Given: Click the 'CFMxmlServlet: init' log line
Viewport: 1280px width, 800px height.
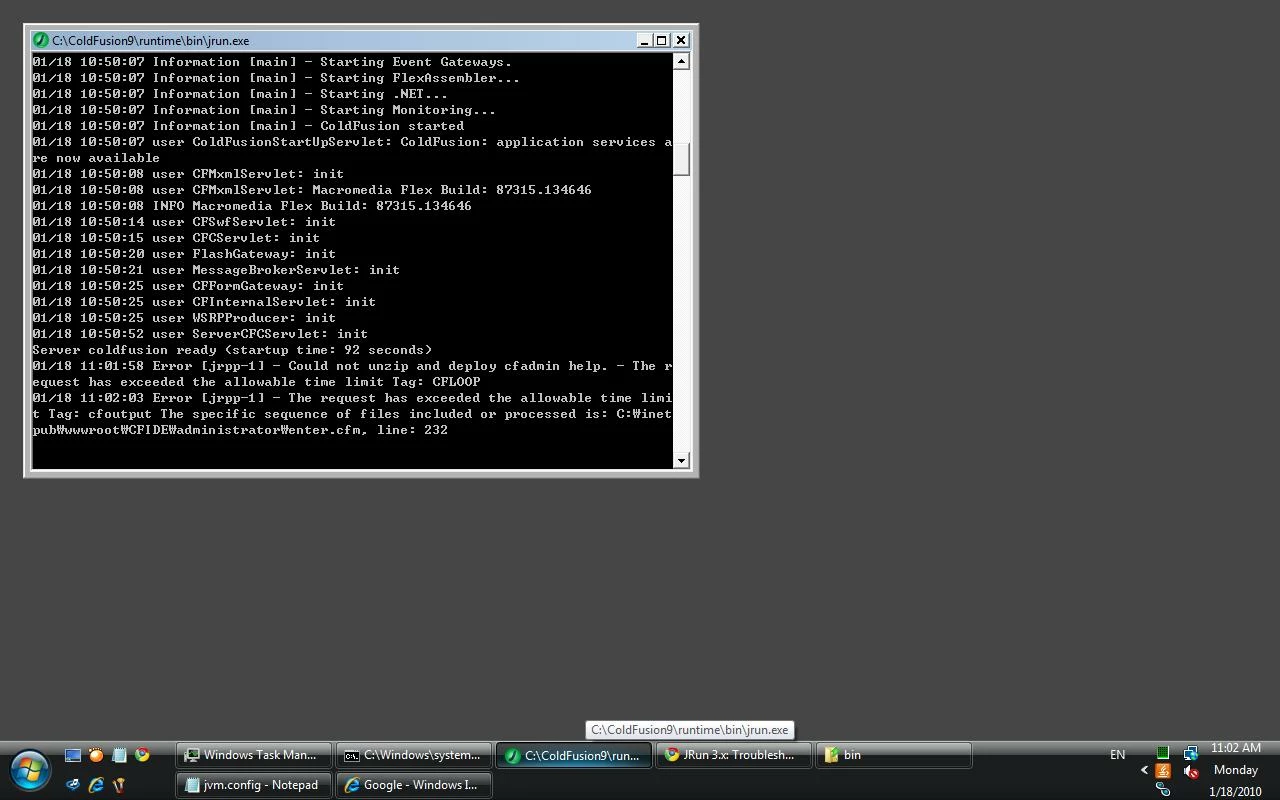Looking at the screenshot, I should 188,174.
